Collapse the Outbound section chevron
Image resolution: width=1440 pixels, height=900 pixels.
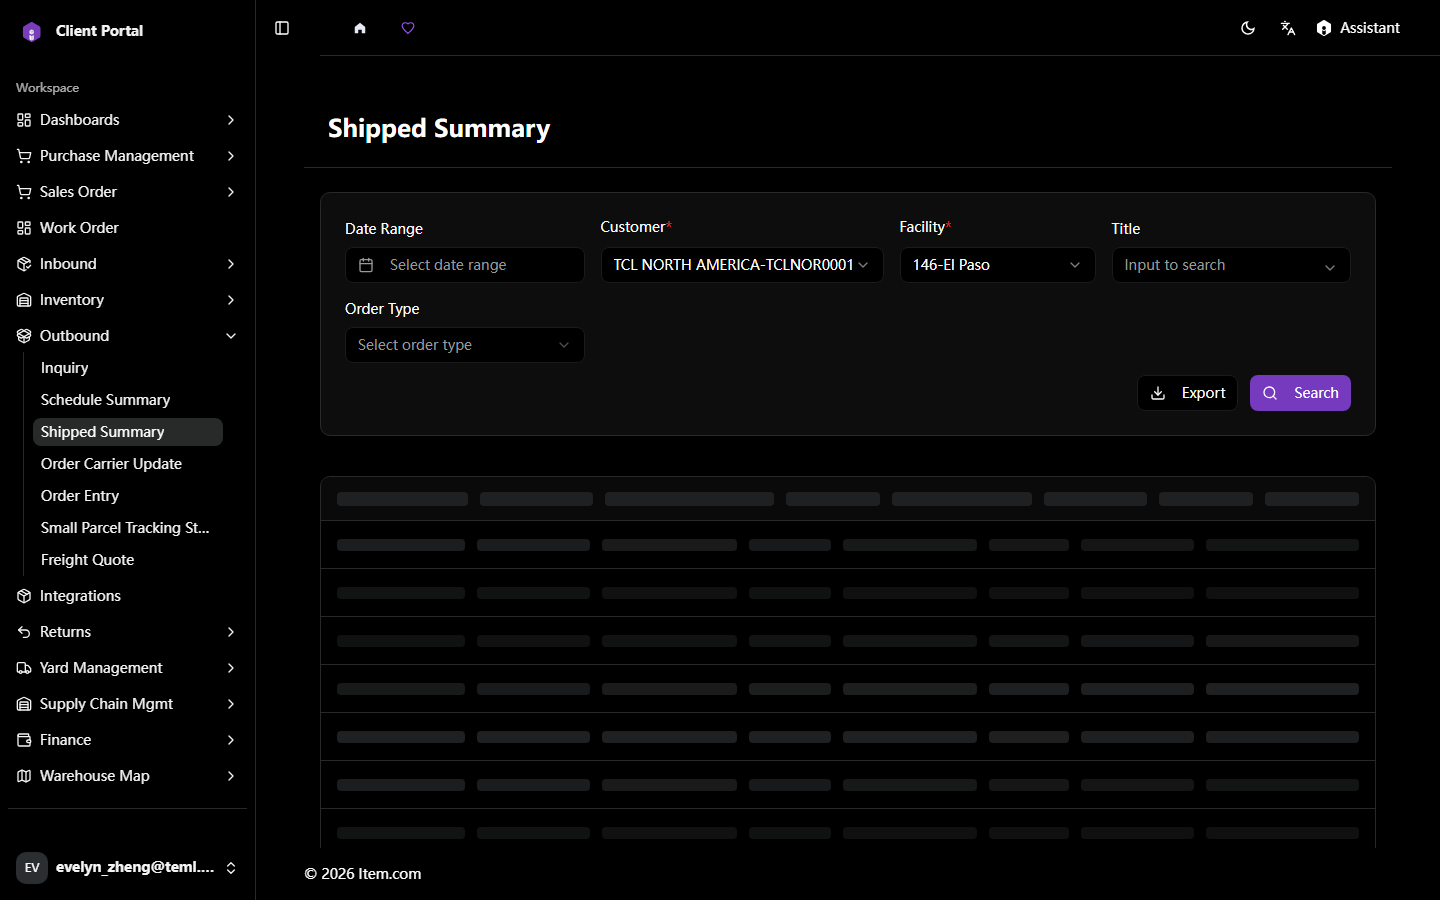click(x=231, y=336)
